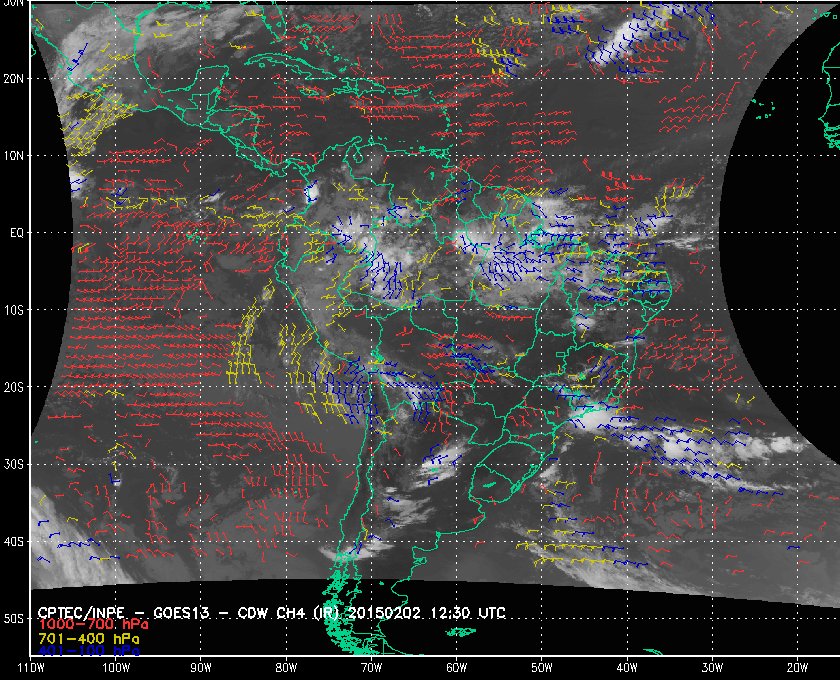Click the 60W longitude axis label
This screenshot has width=840, height=680.
456,666
